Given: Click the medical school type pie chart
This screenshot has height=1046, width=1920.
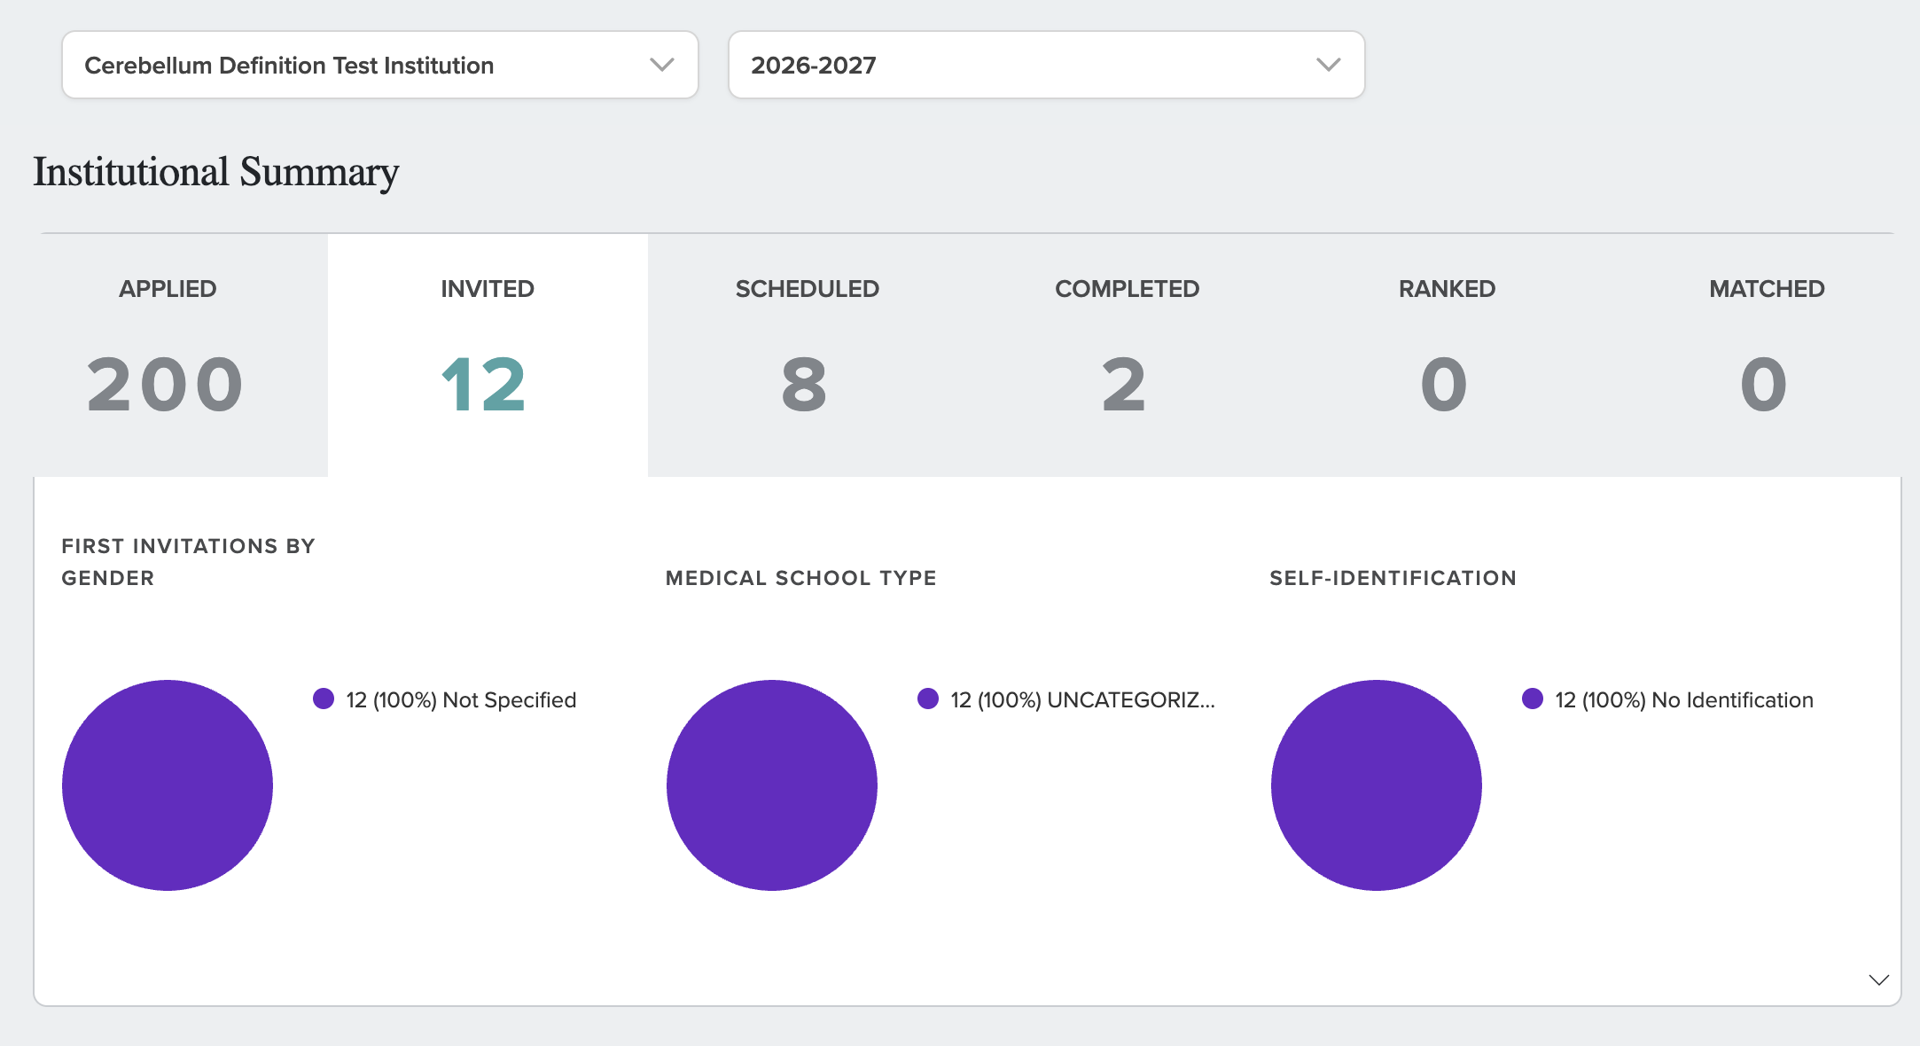Looking at the screenshot, I should point(772,785).
